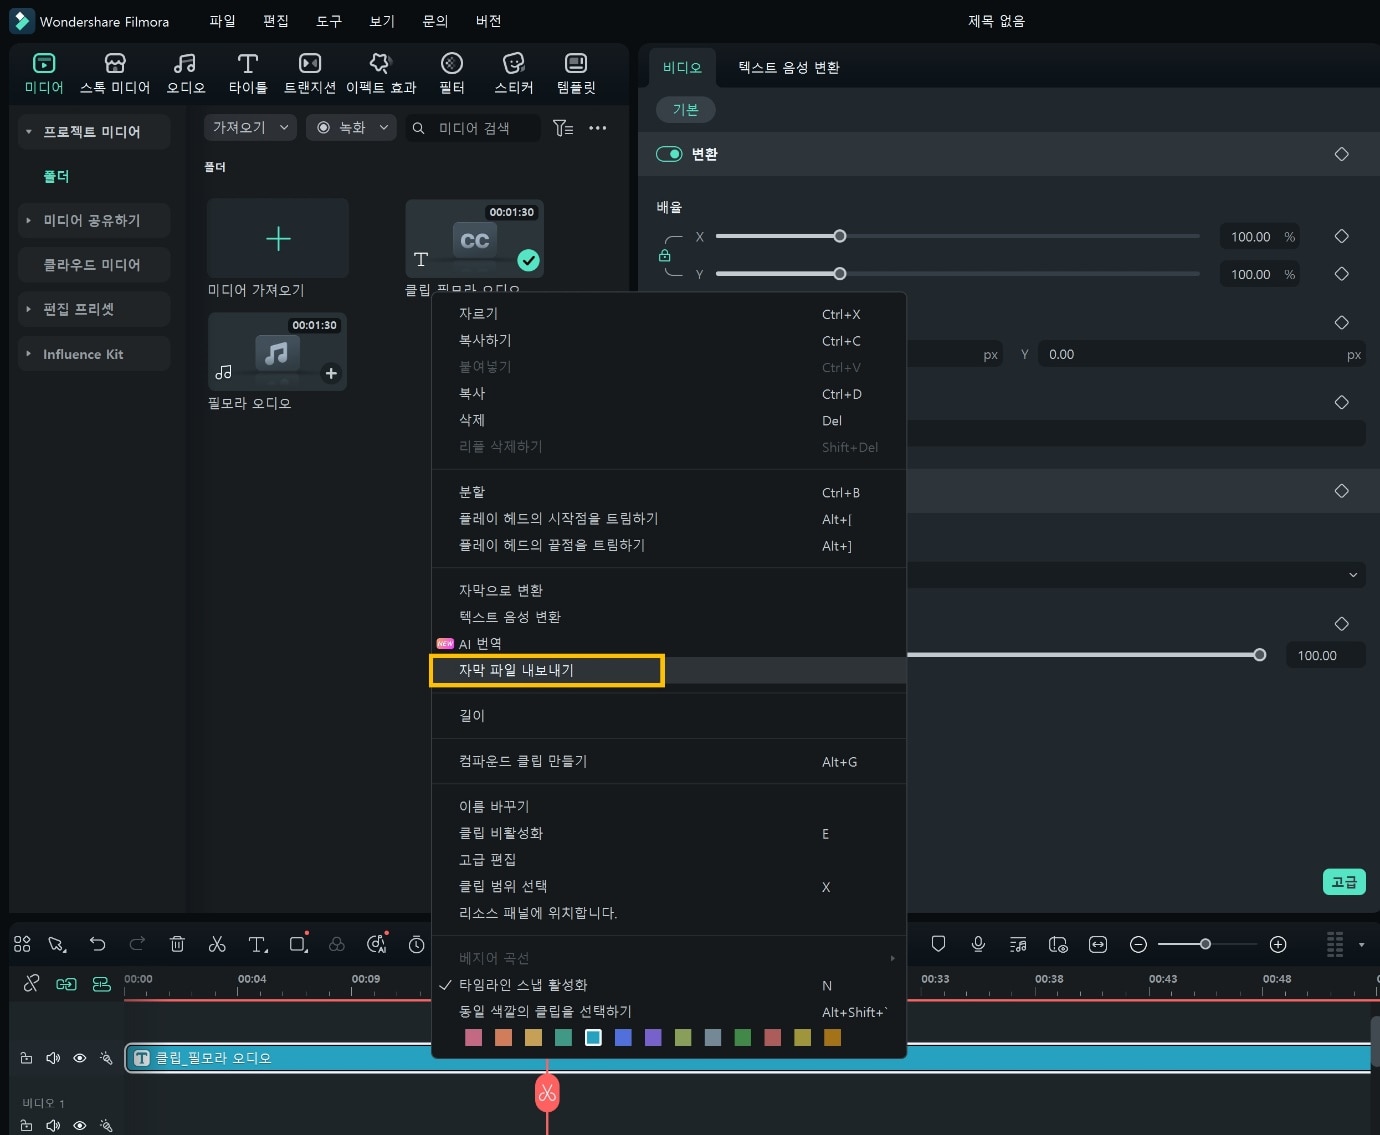Mute the subtitle track speaker icon
Image resolution: width=1380 pixels, height=1135 pixels.
[x=53, y=1058]
